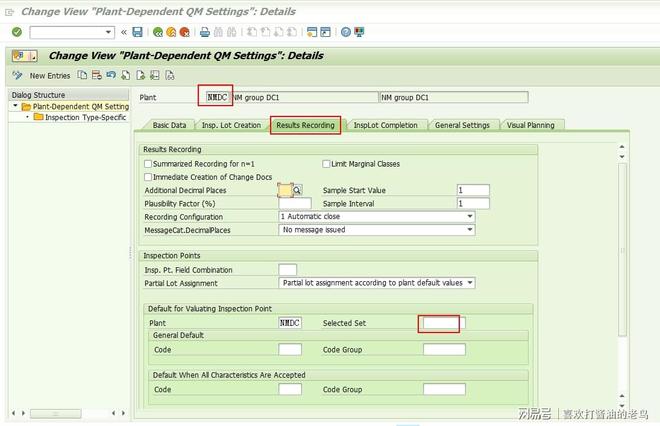Screen dimensions: 660x426
Task: Click the last icon in the application toolbar
Action: pyautogui.click(x=170, y=75)
